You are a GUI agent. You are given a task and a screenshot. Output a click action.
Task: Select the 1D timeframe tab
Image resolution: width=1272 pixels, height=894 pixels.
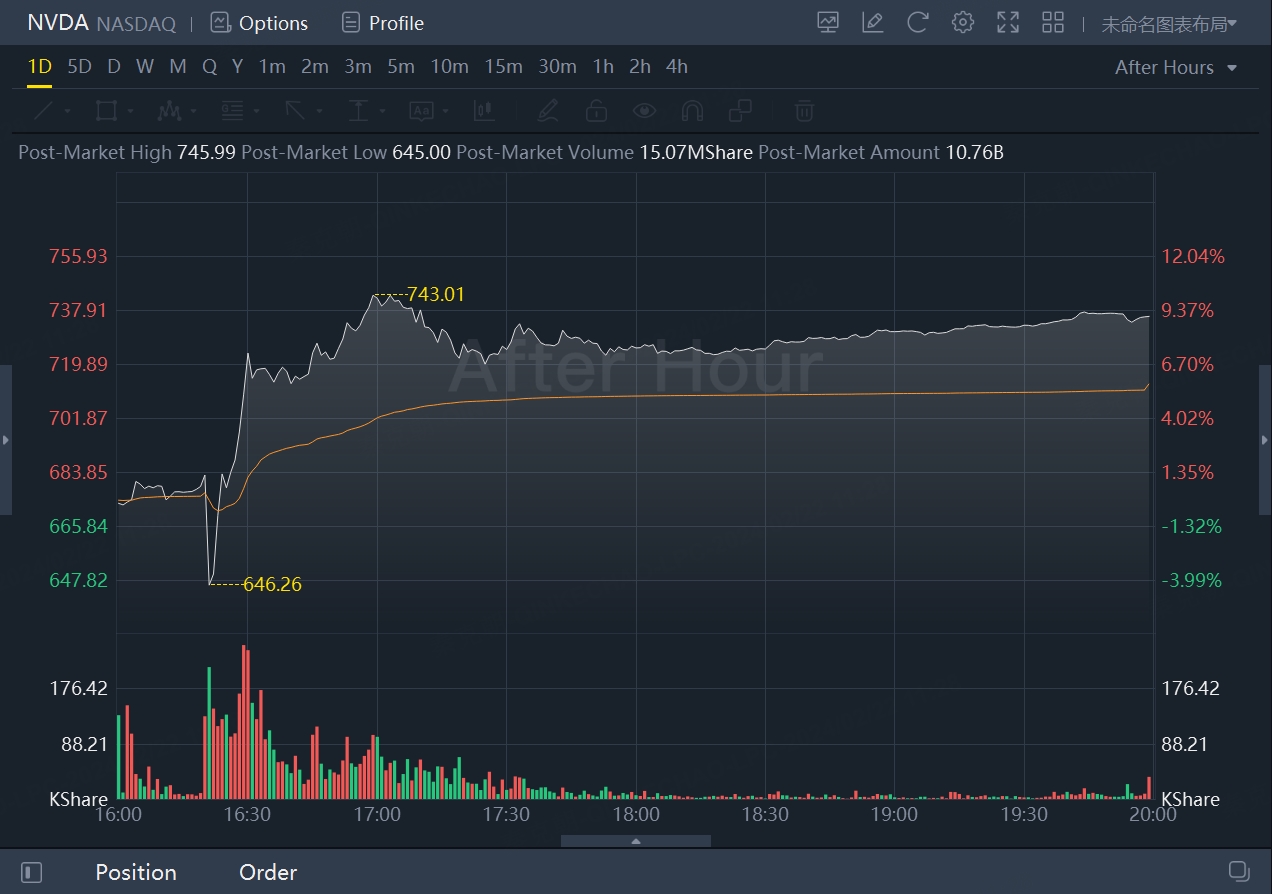click(x=39, y=66)
